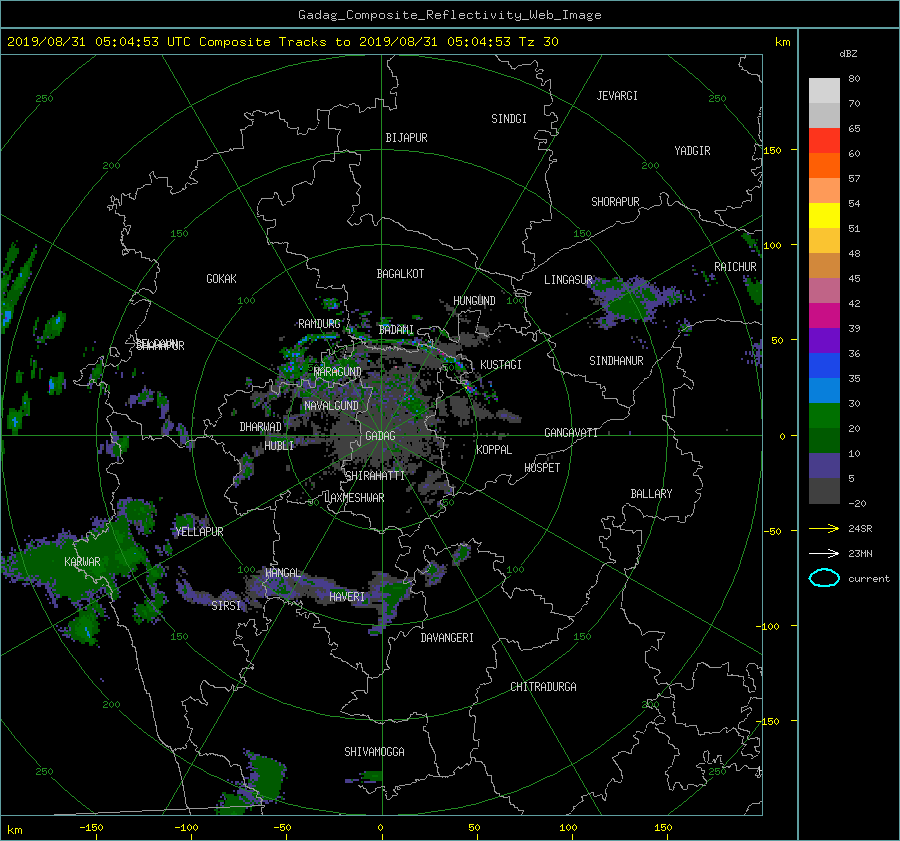Select the red 60–65 dBZ color swatch
Screen dimensions: 900x841
(824, 141)
